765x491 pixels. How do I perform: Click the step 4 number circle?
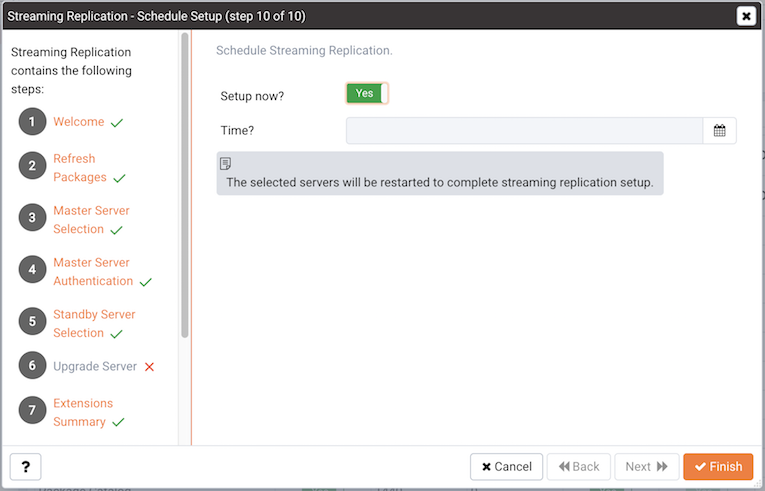[32, 269]
